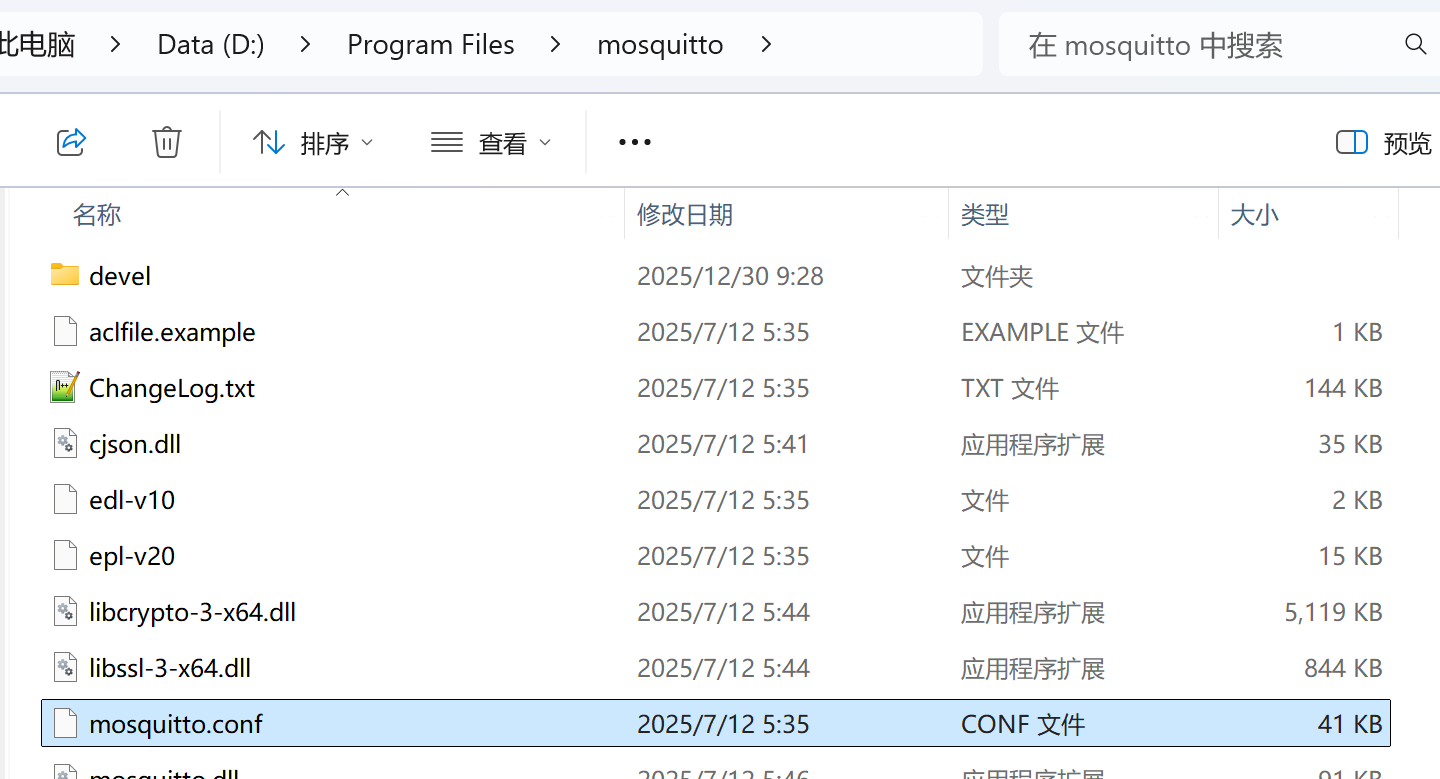Expand the chevron after Data (D:)
1440x779 pixels.
pos(306,44)
